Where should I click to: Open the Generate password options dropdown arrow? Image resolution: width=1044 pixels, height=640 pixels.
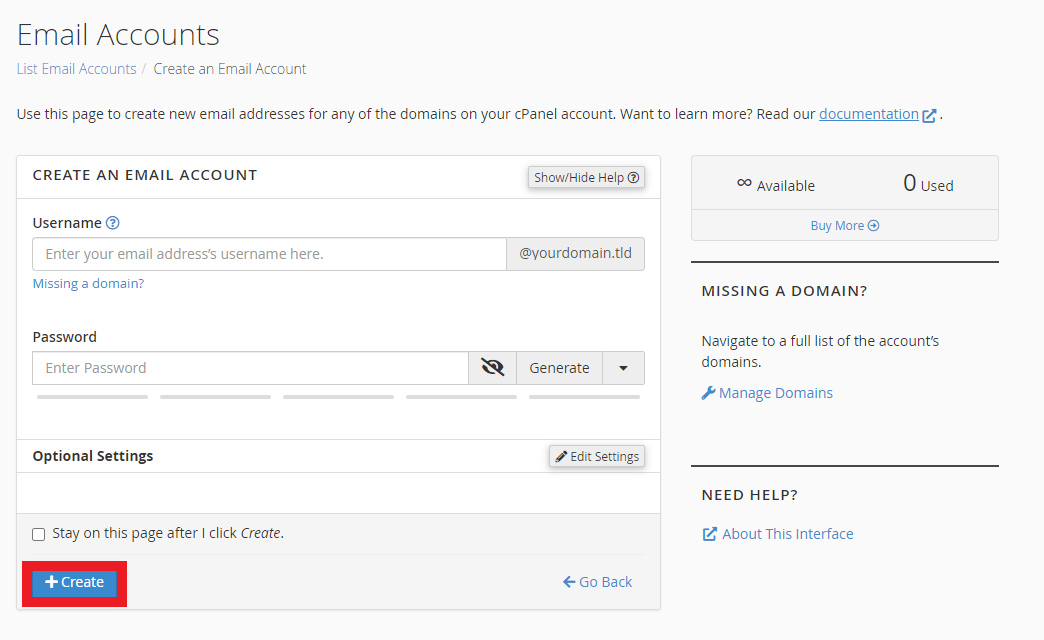point(623,368)
